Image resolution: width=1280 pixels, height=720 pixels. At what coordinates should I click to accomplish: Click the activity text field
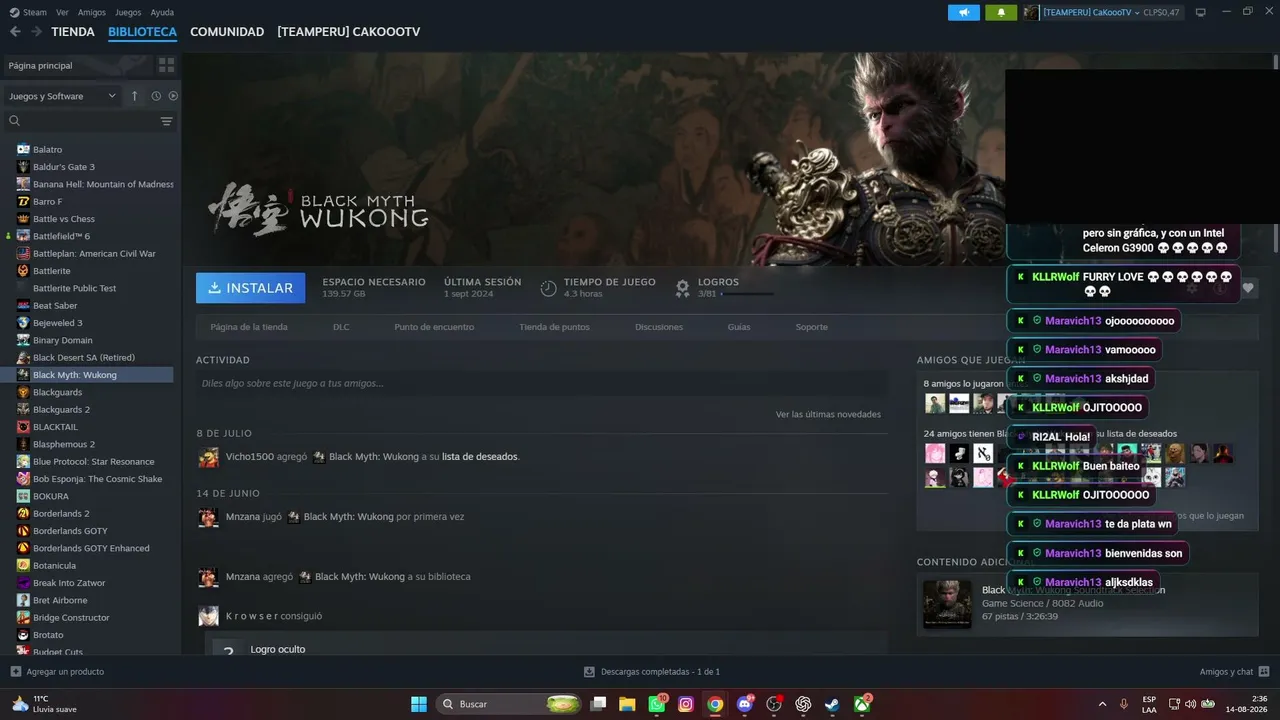point(542,383)
